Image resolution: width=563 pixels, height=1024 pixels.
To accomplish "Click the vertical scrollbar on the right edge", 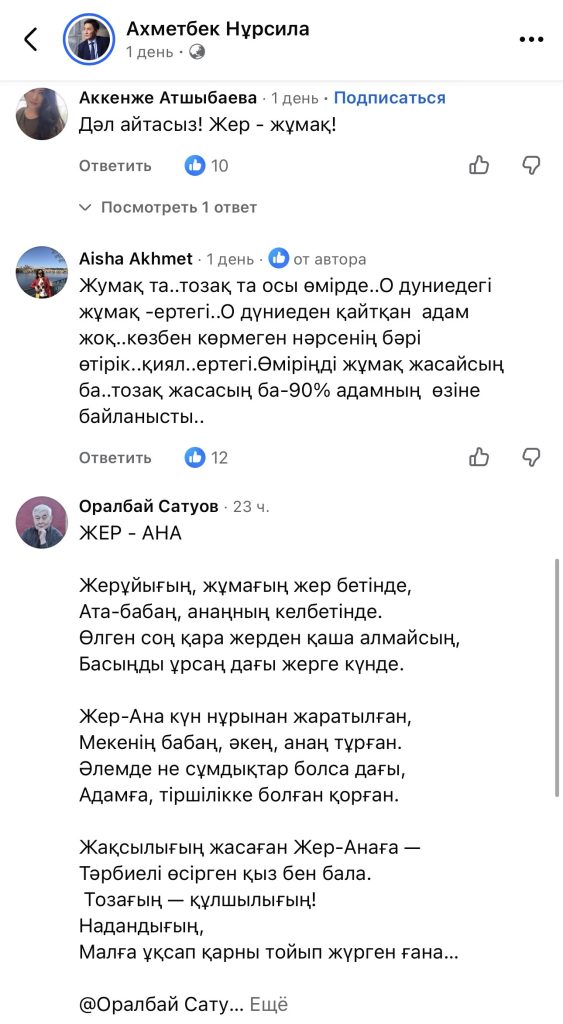I will coord(556,677).
